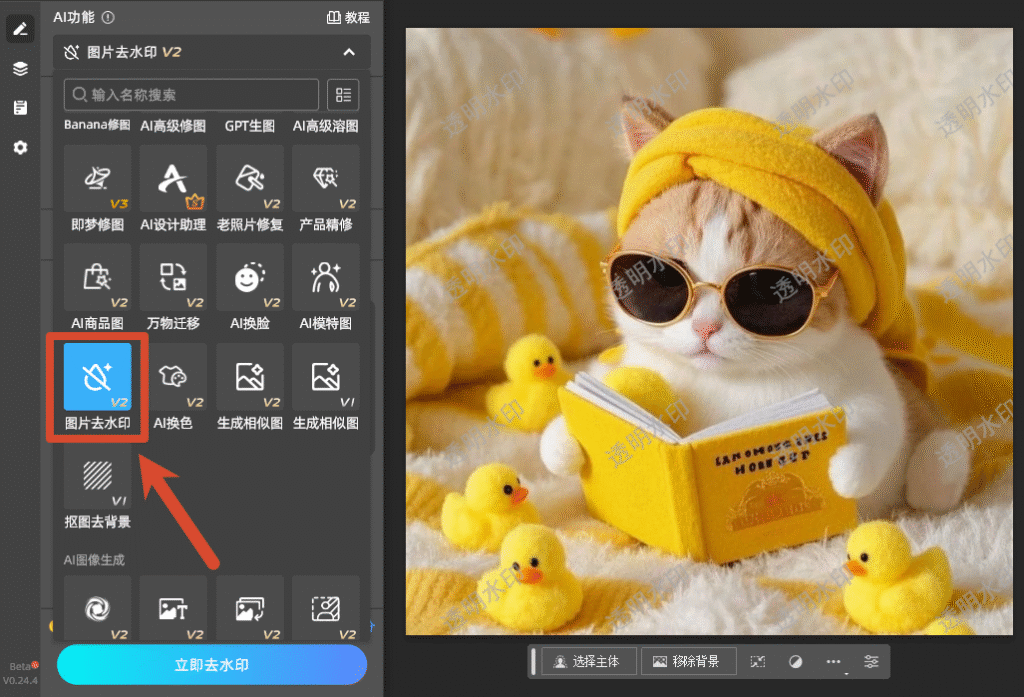Screen dimensions: 1024x697
Task: Launch the AI换脸 face swap tool
Action: tap(249, 277)
